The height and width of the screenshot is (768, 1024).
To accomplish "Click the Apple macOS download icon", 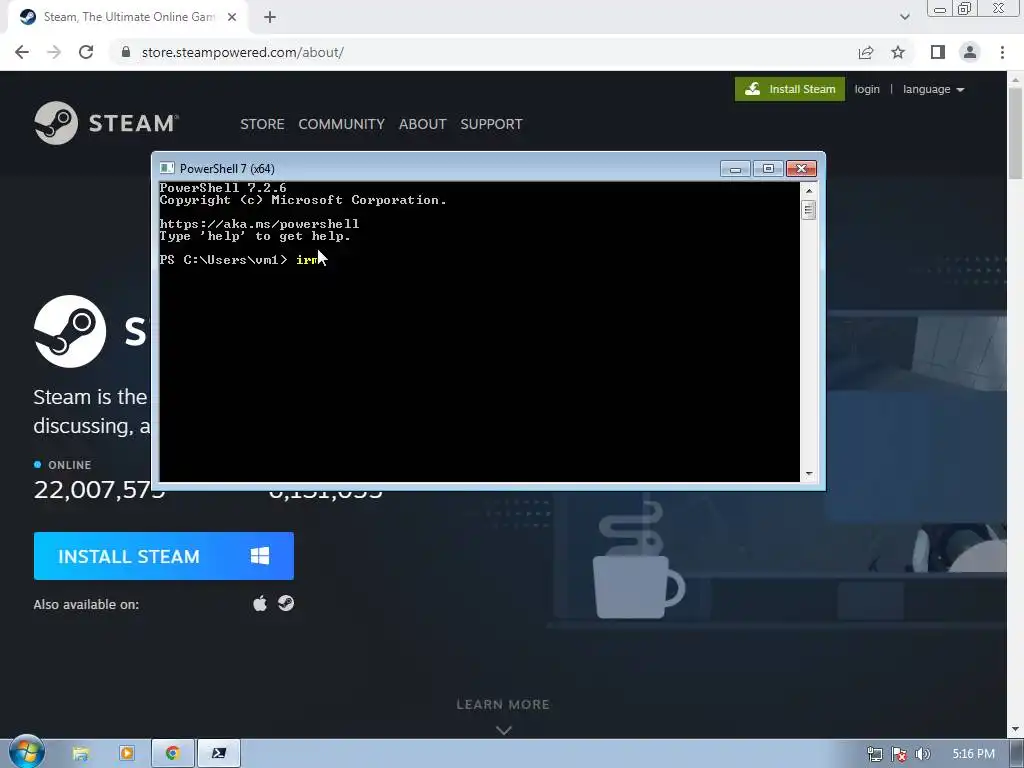I will coord(260,603).
